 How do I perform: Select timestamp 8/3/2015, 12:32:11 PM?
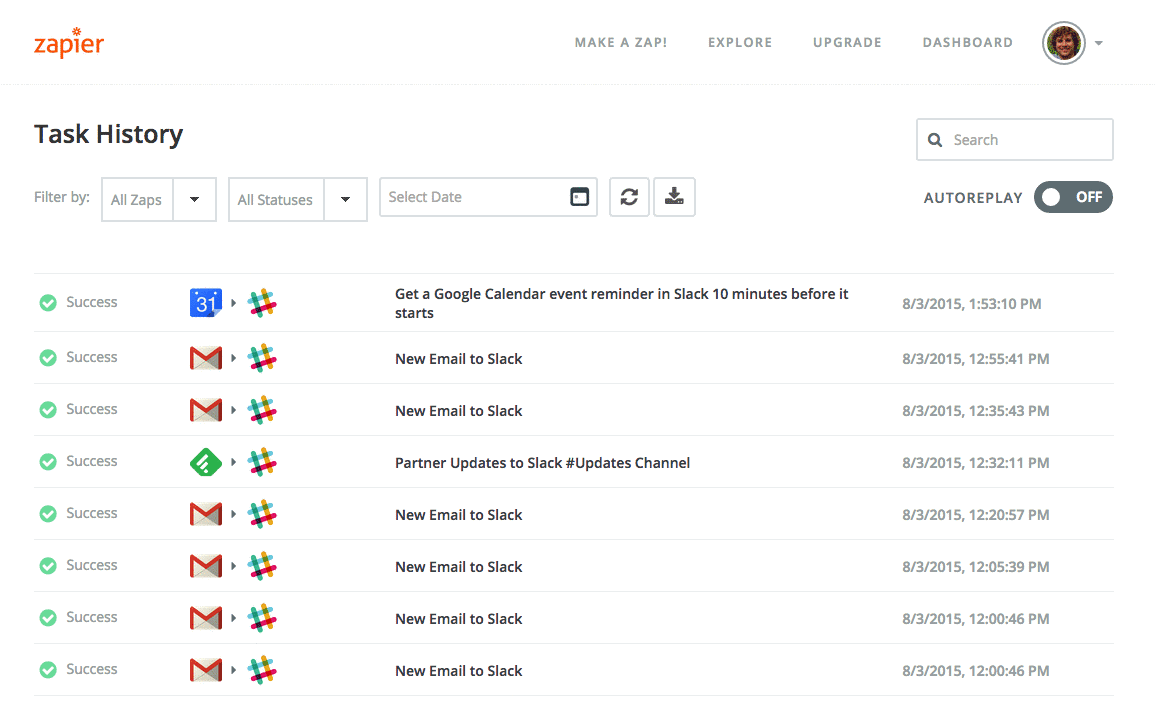(975, 463)
